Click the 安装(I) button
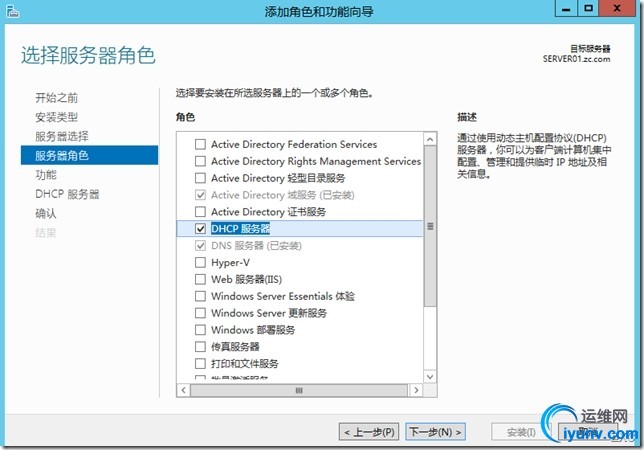The image size is (644, 450). tap(521, 432)
